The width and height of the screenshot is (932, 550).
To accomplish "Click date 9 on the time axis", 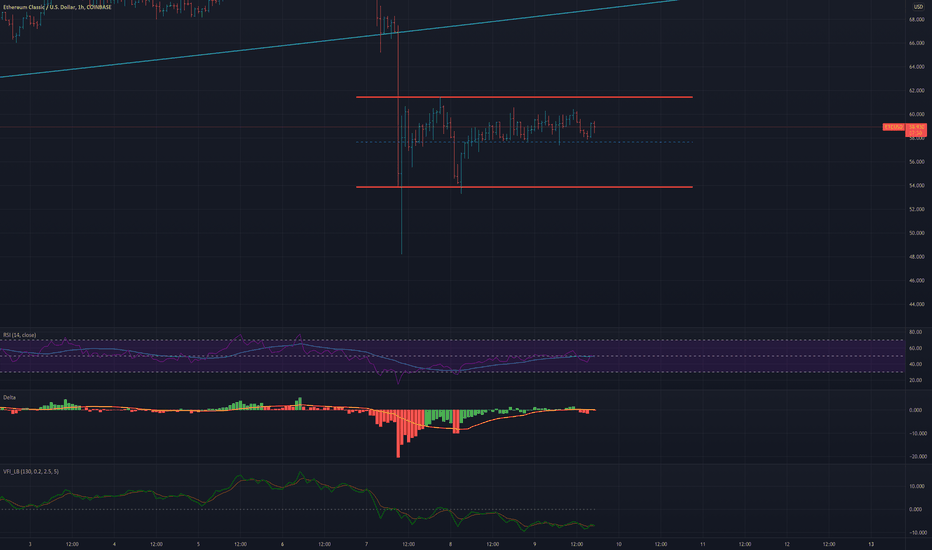I will tap(534, 544).
